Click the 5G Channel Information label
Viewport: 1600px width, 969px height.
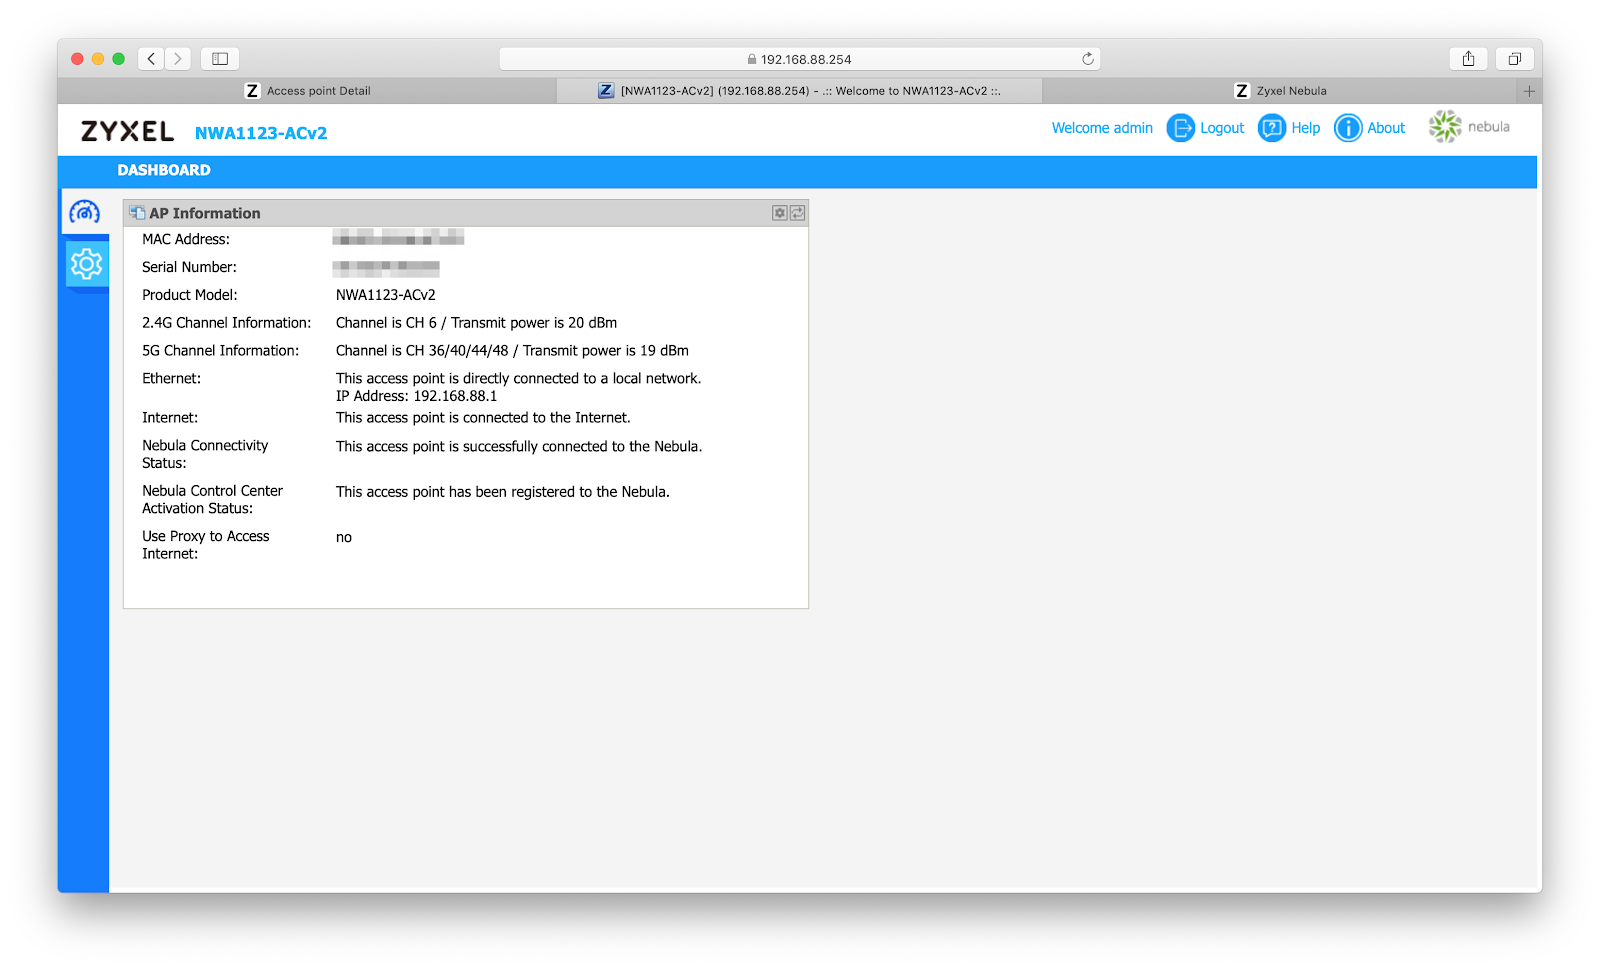220,351
